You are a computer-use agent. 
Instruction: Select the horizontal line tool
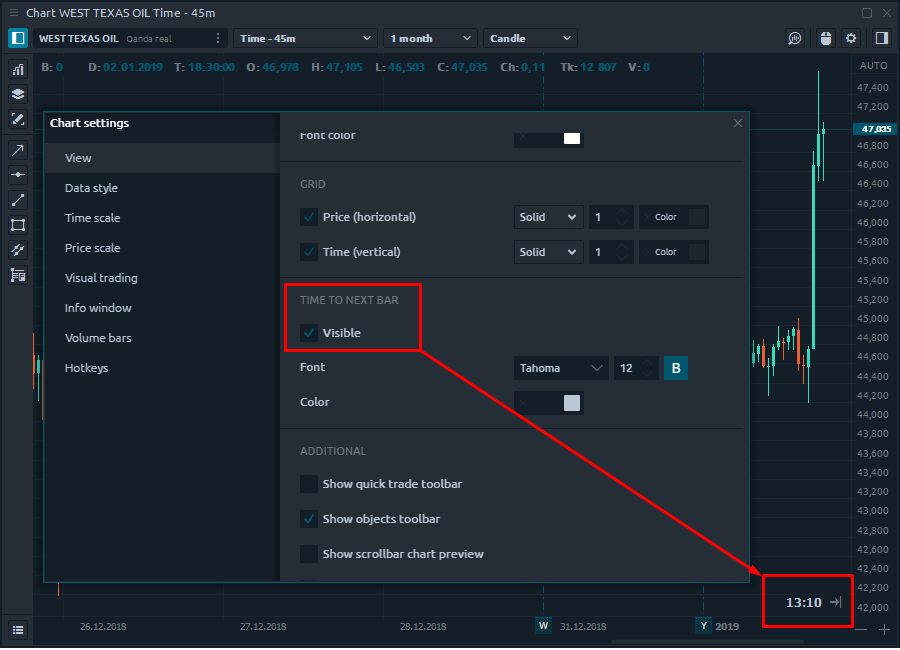click(18, 175)
